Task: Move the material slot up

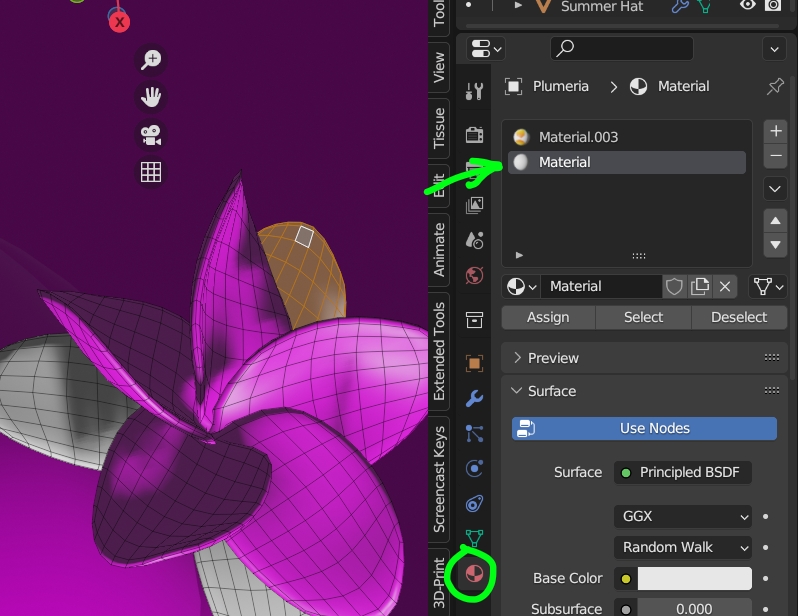Action: 776,221
